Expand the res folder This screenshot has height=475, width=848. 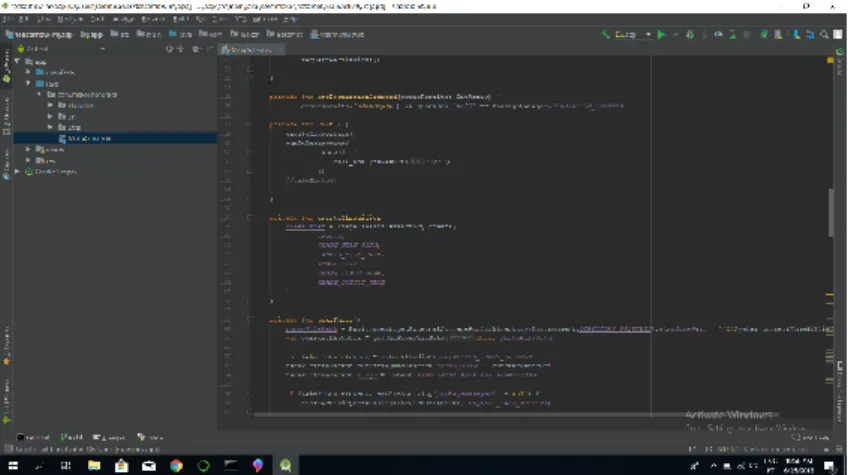(28, 160)
